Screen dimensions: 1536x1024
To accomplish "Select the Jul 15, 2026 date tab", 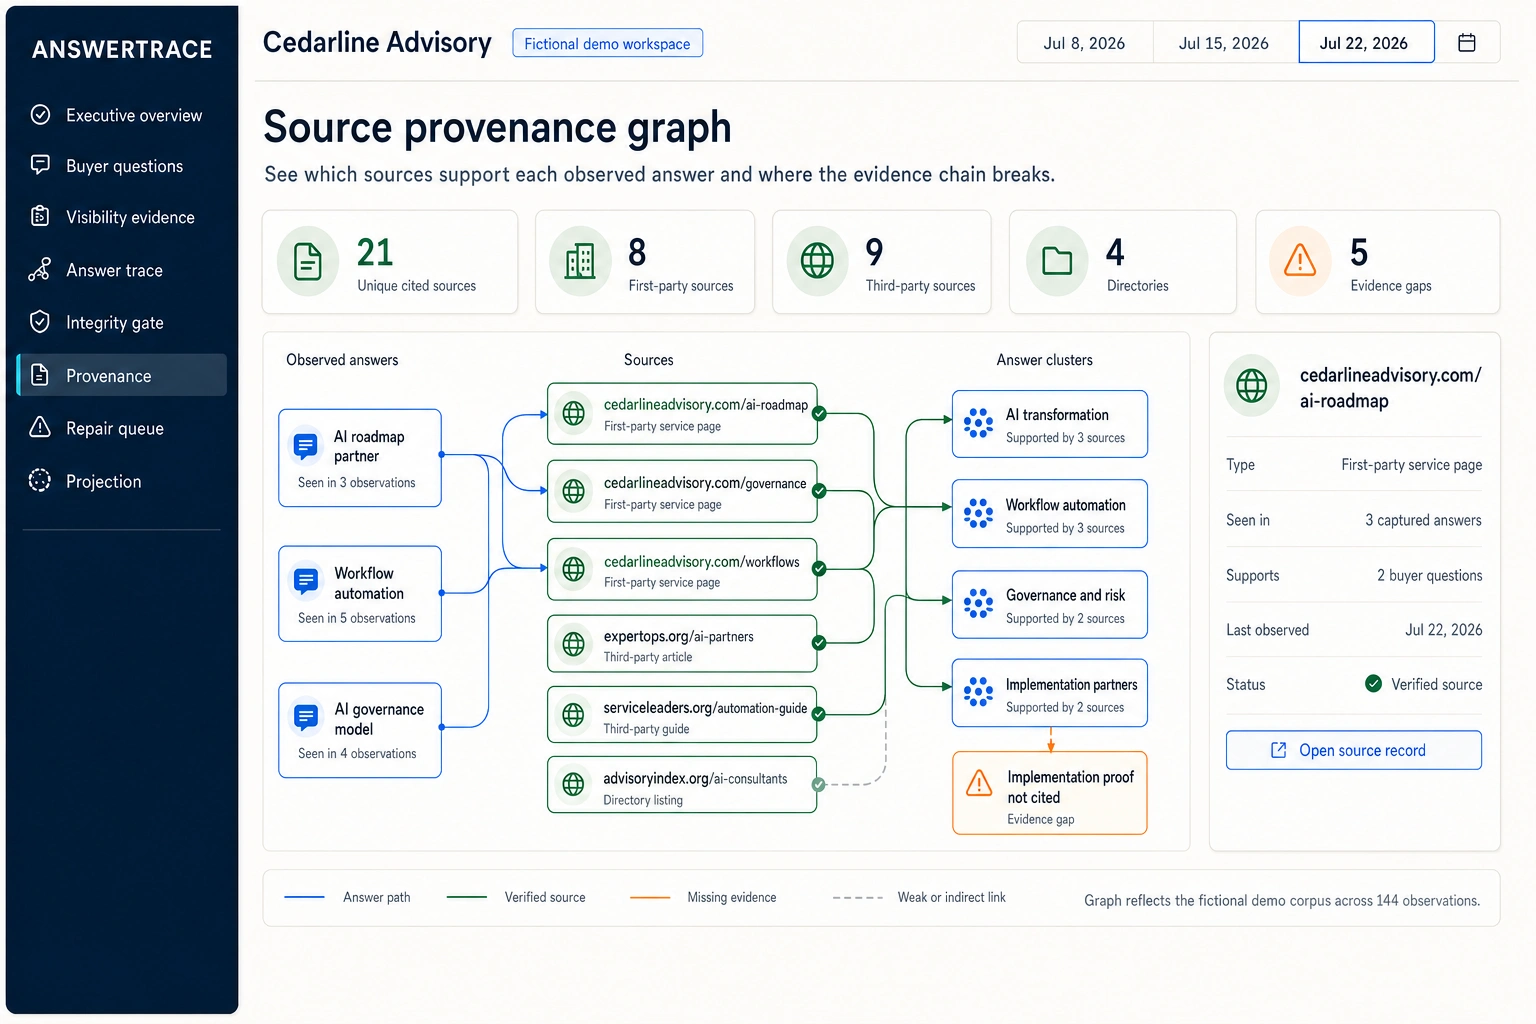I will [x=1224, y=43].
